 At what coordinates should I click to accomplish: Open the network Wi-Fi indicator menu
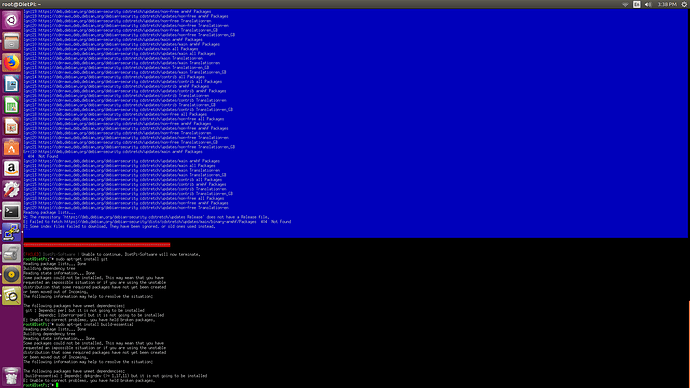(x=625, y=4)
